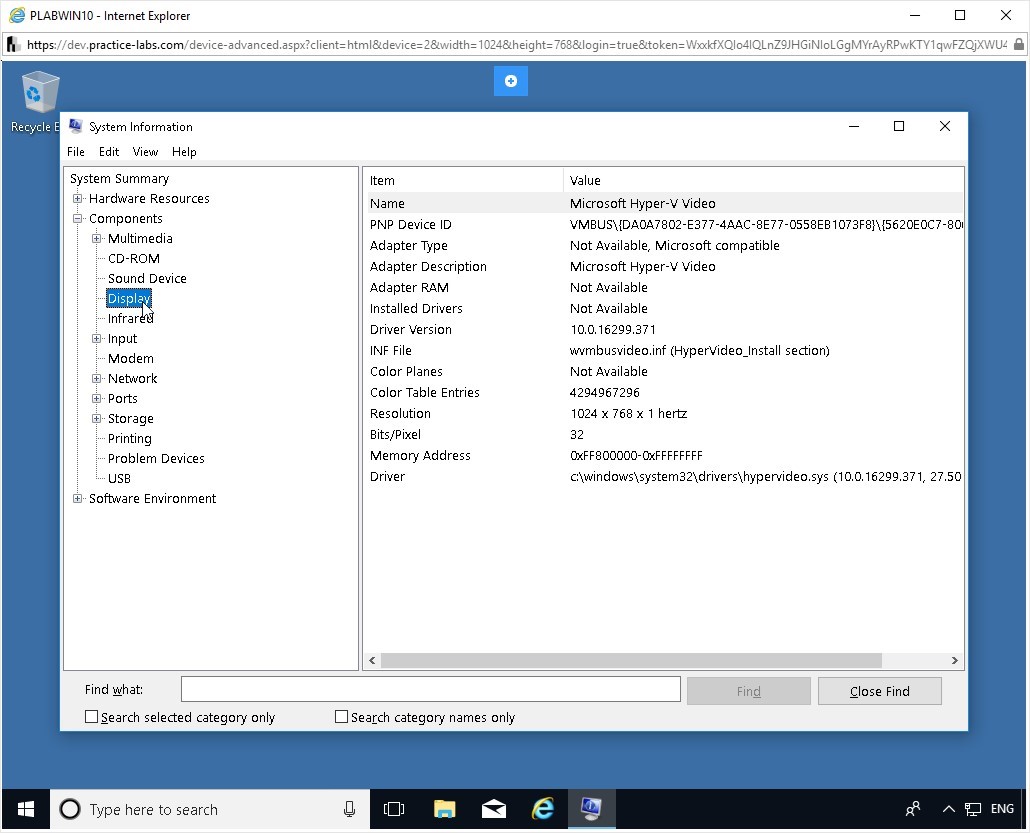1030x833 pixels.
Task: Expand the Ports node
Action: tap(97, 398)
